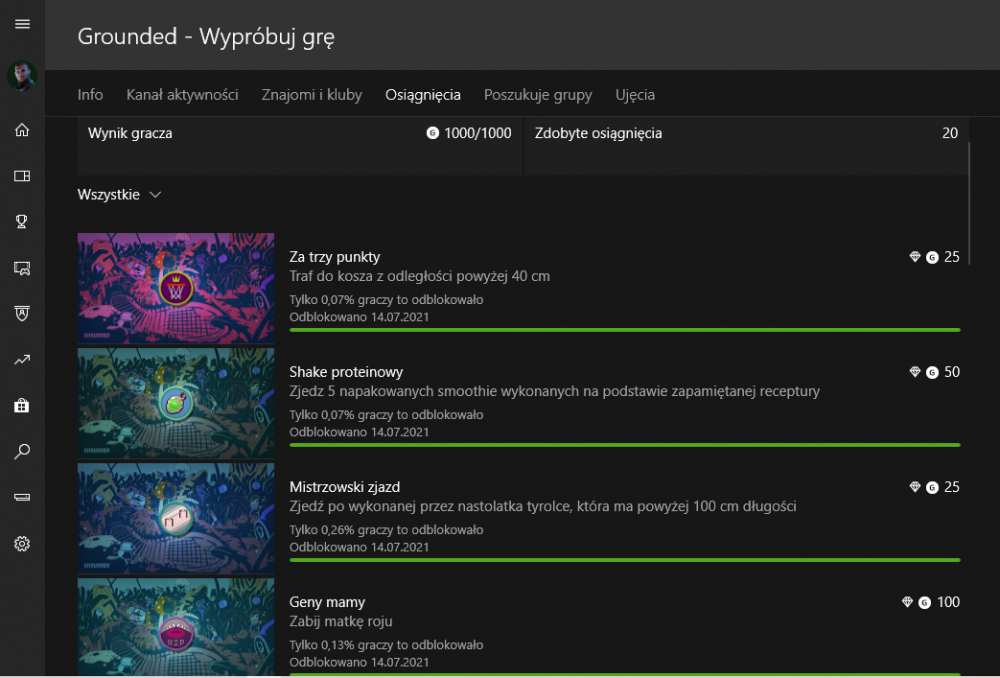This screenshot has width=1000, height=678.
Task: Open the Achievements trophy icon
Action: 22,222
